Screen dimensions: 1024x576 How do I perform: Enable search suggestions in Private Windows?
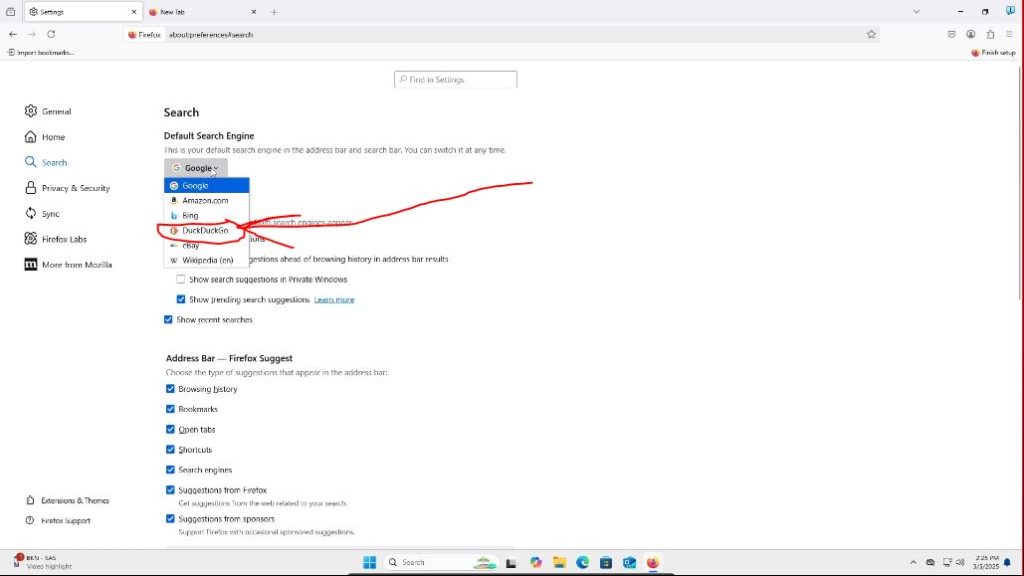coord(180,279)
